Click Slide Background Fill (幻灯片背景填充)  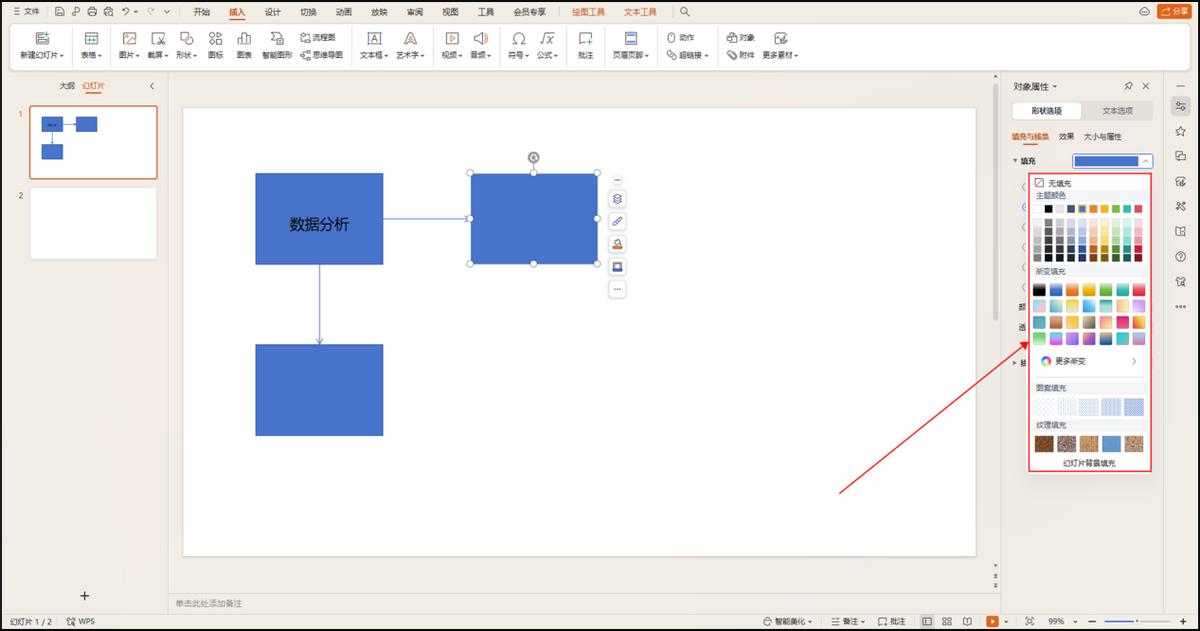(1088, 463)
